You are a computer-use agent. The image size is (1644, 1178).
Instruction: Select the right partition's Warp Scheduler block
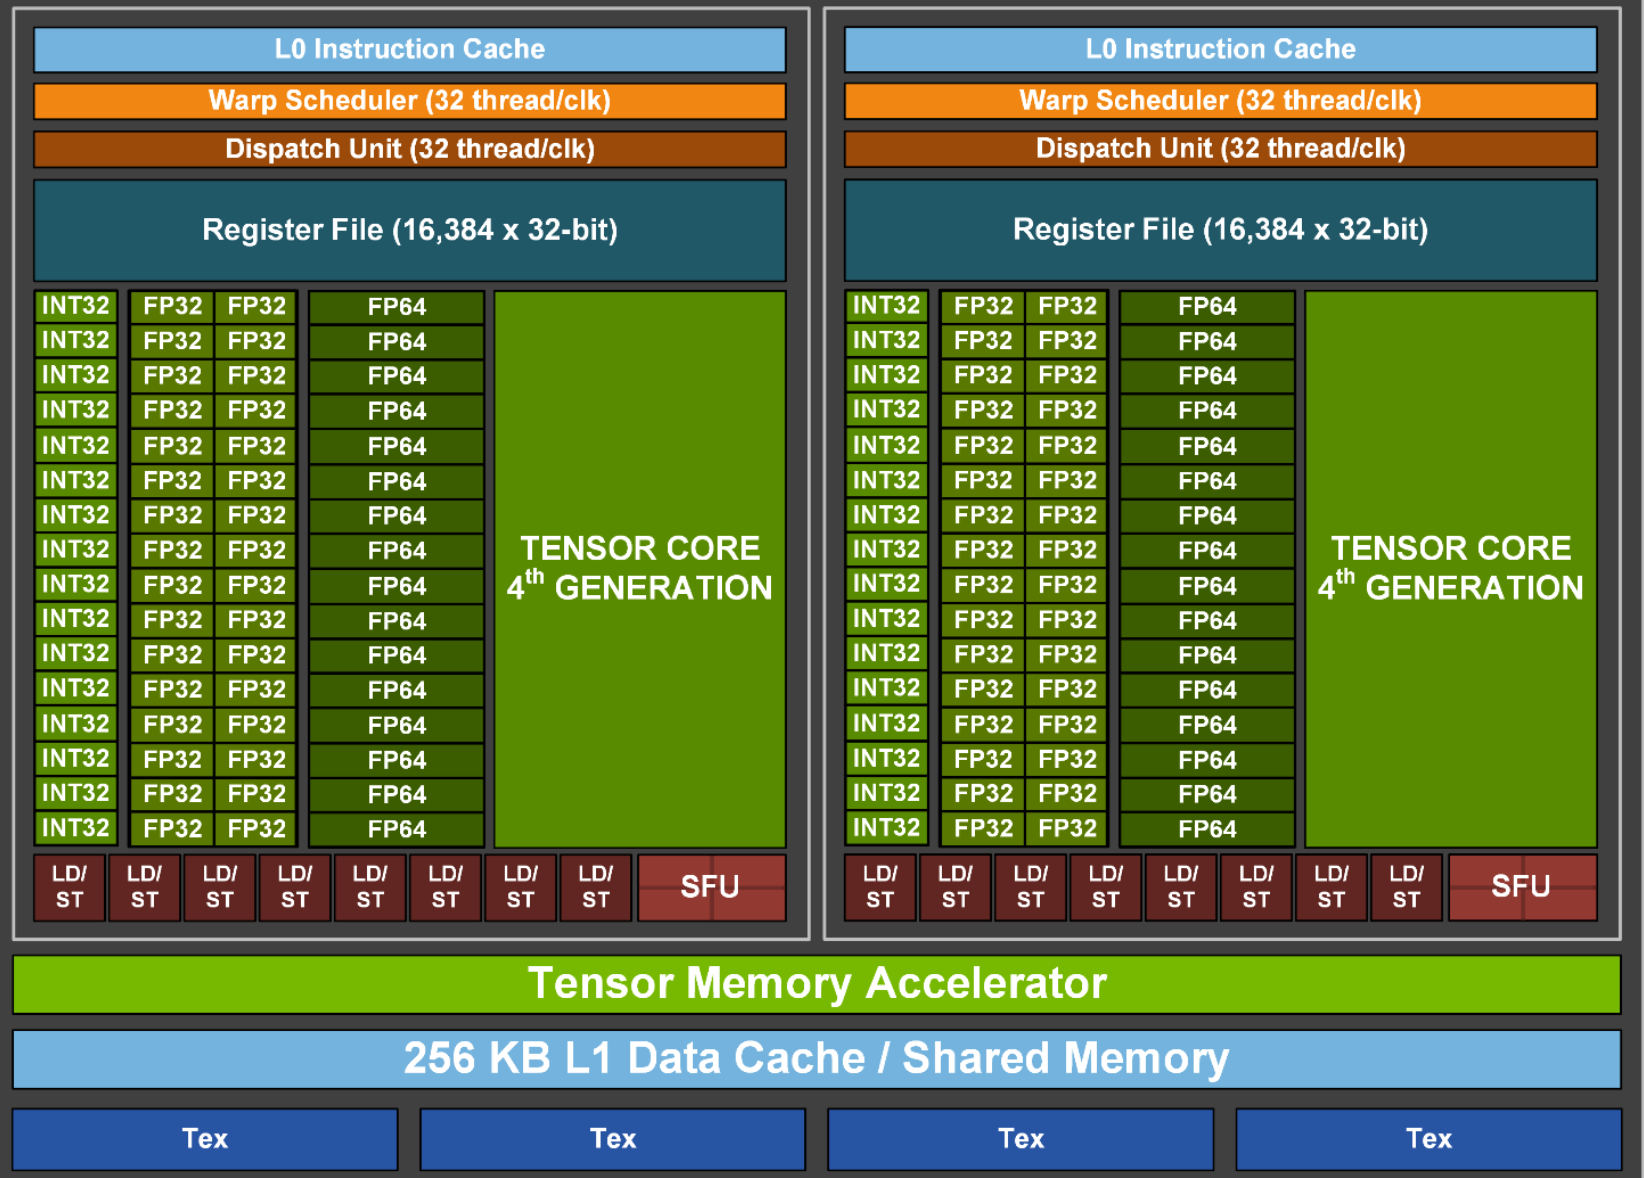tap(1220, 101)
